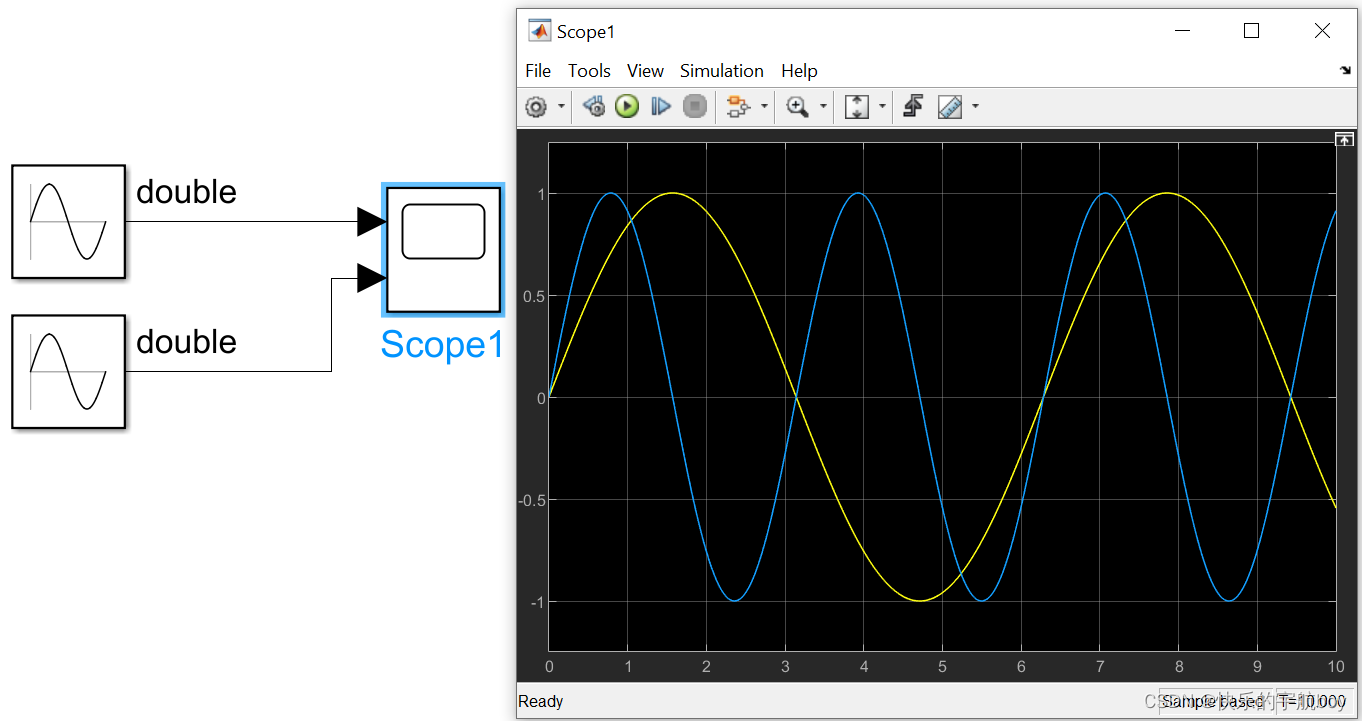Click the T=10.000 status bar field

pyautogui.click(x=1310, y=701)
